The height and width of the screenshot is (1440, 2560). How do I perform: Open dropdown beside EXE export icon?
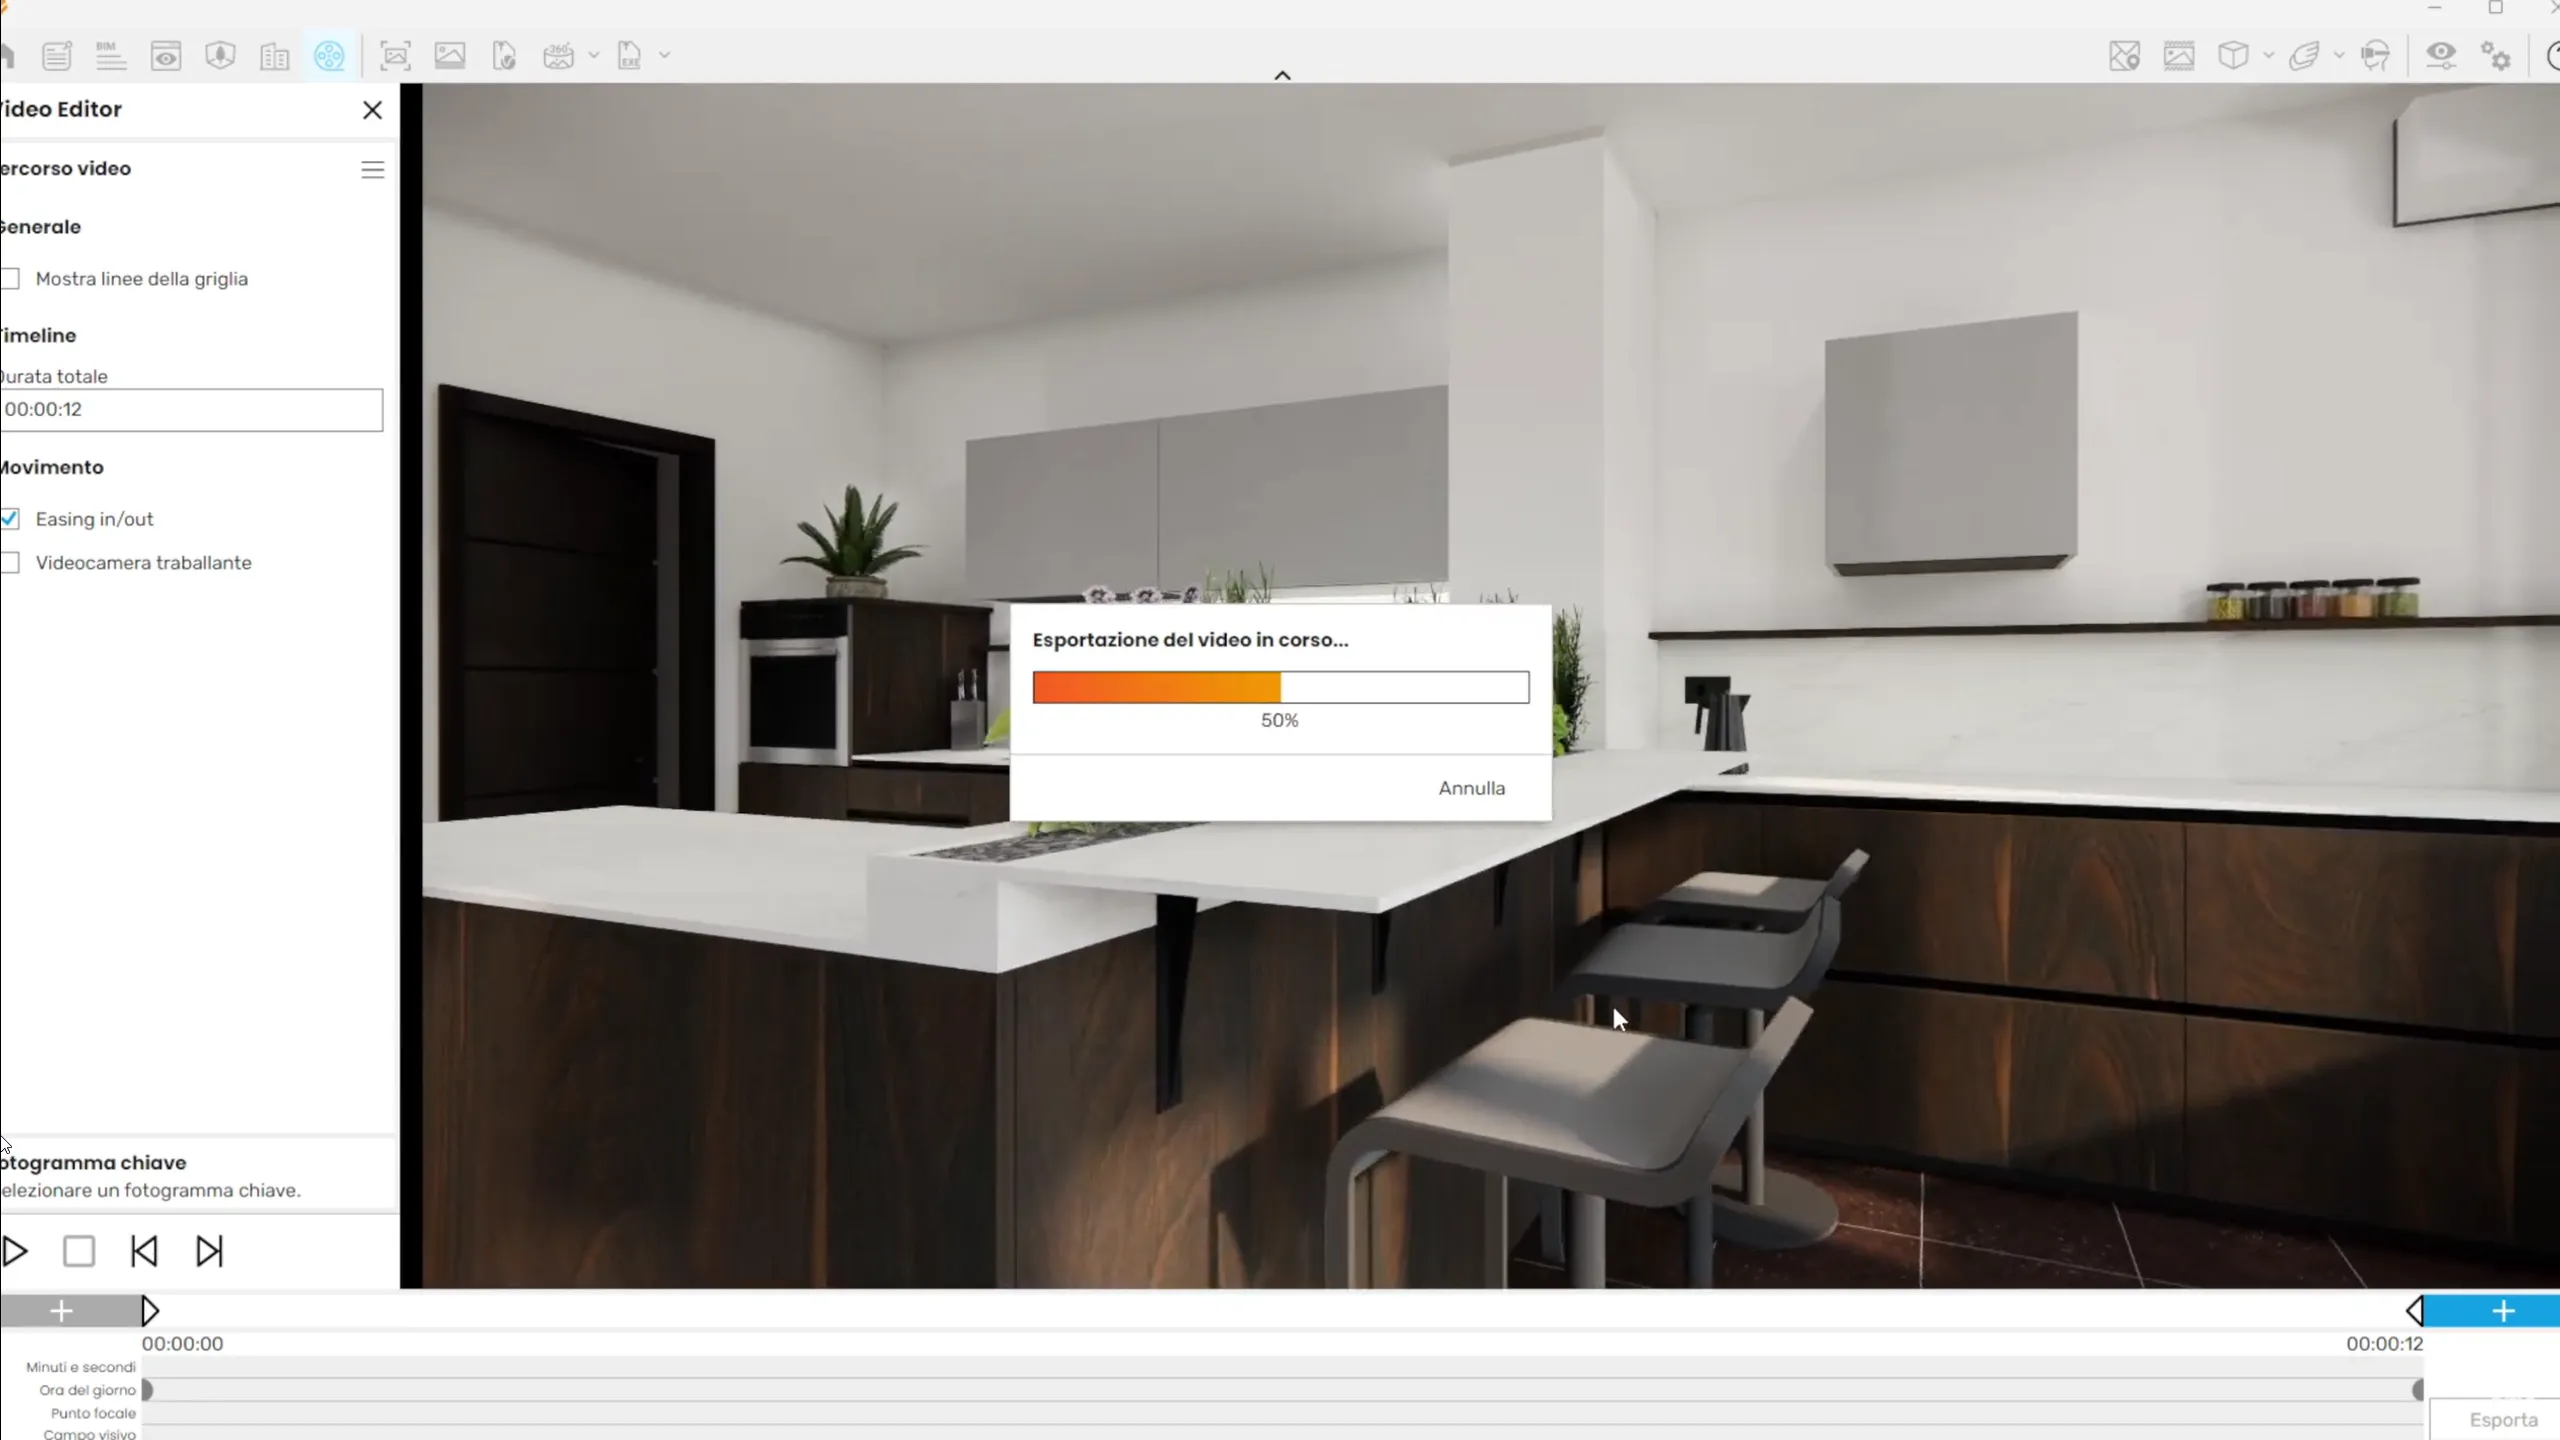pyautogui.click(x=664, y=56)
